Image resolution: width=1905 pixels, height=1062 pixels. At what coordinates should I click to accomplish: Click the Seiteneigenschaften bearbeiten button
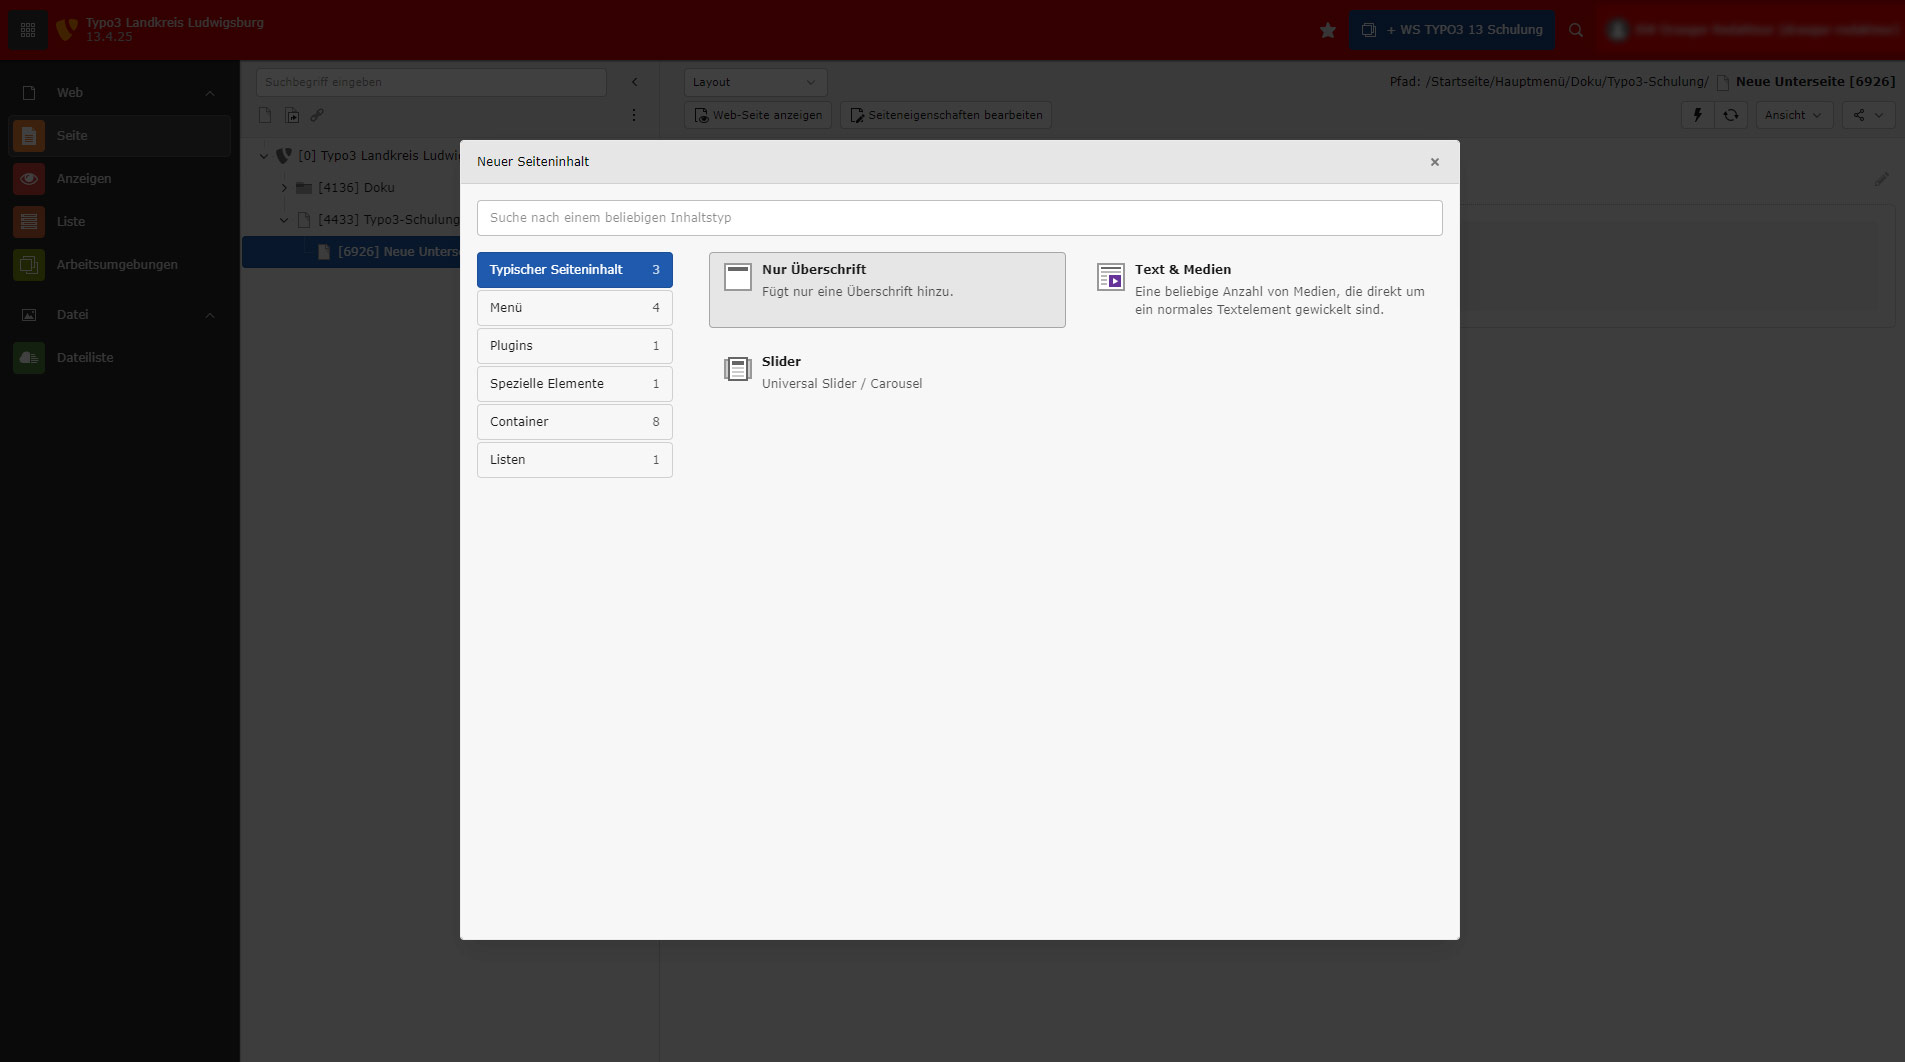pos(945,115)
